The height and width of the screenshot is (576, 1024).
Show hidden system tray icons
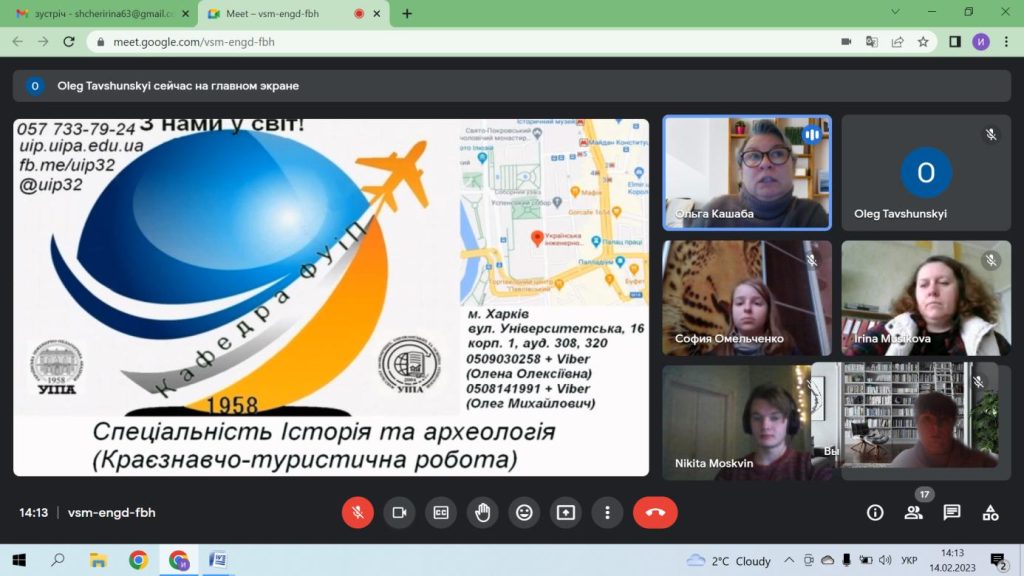pyautogui.click(x=789, y=560)
